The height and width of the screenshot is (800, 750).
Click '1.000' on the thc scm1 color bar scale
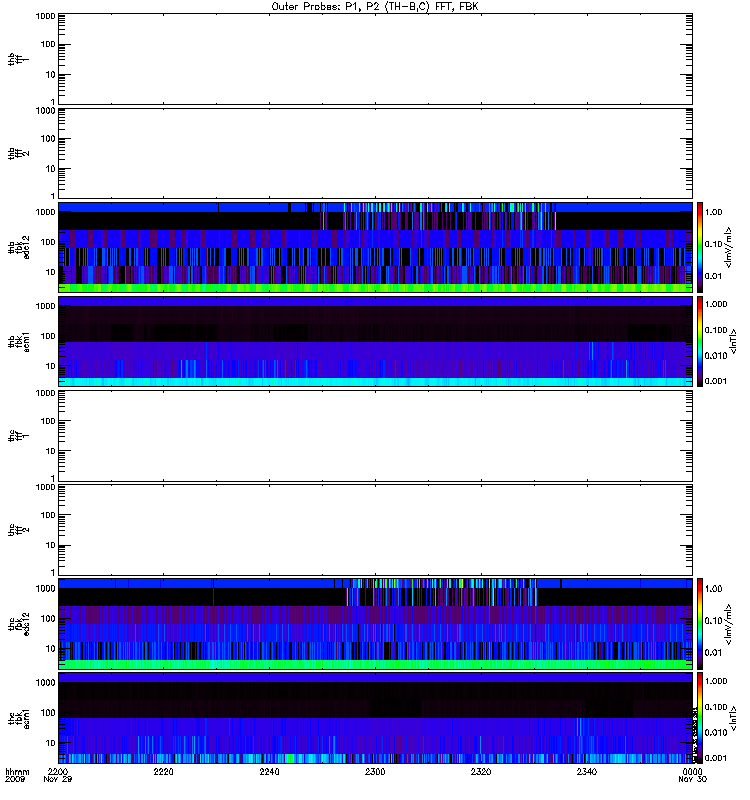click(716, 681)
